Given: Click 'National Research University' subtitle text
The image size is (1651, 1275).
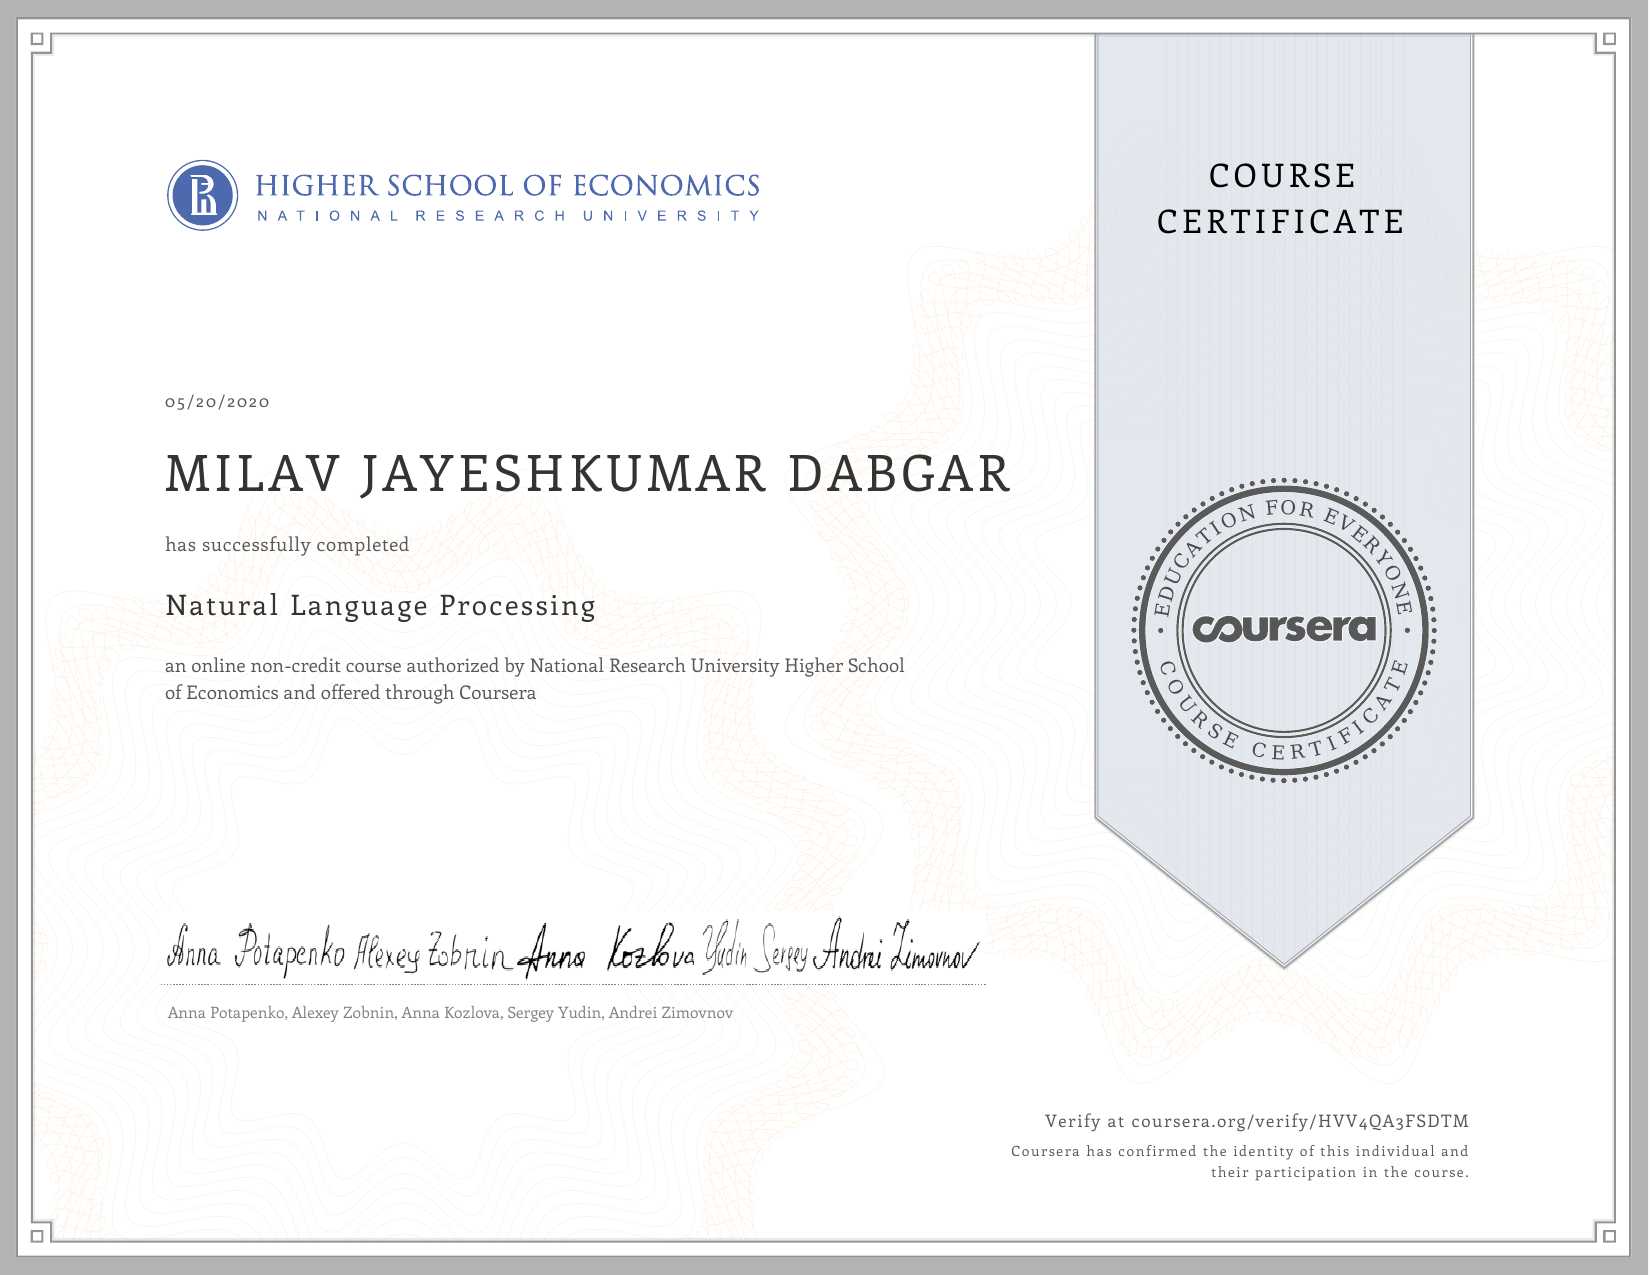Looking at the screenshot, I should pyautogui.click(x=507, y=216).
